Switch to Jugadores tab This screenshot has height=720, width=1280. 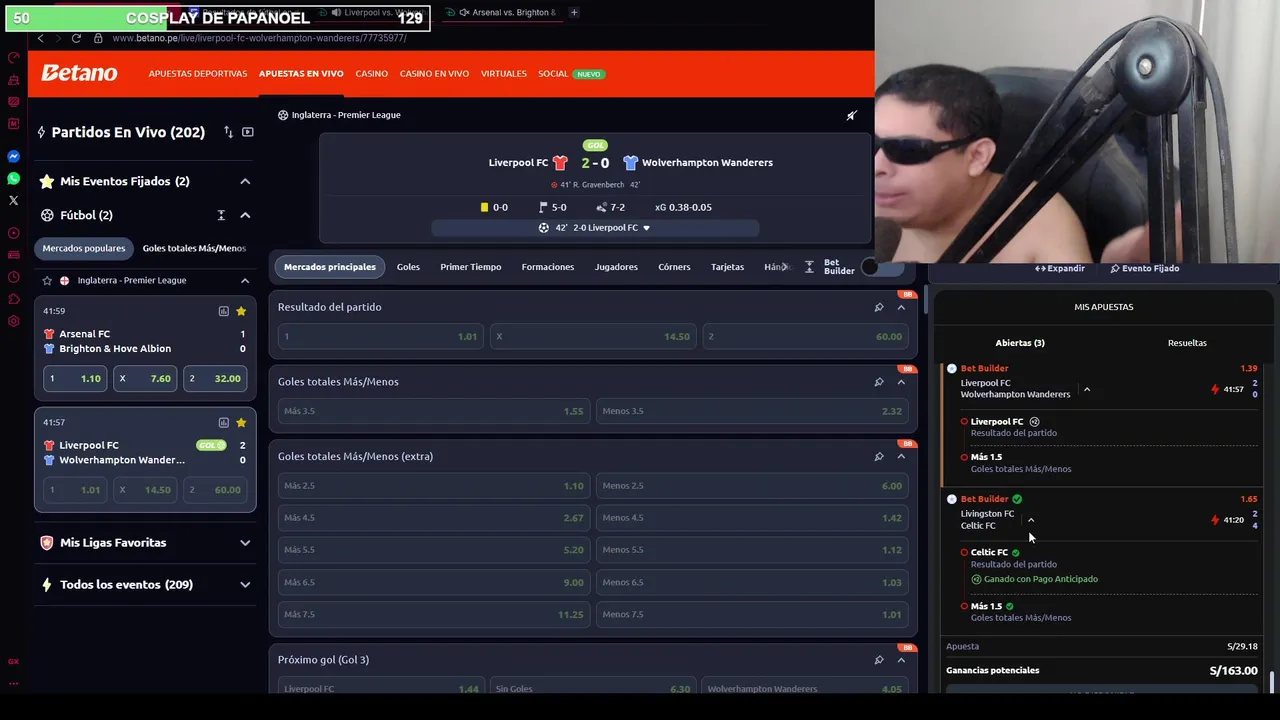coord(616,267)
